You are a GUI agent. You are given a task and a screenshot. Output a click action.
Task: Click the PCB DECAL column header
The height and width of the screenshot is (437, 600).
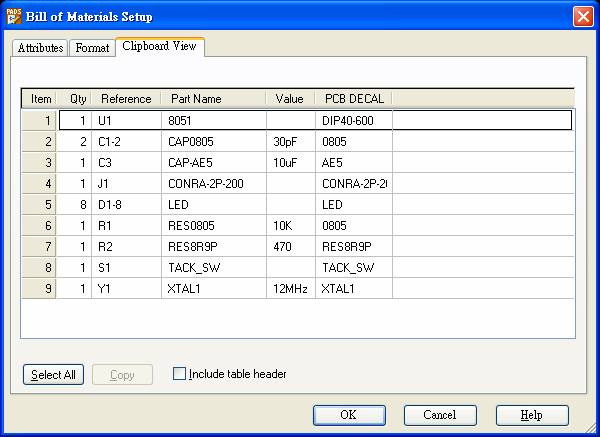coord(353,99)
